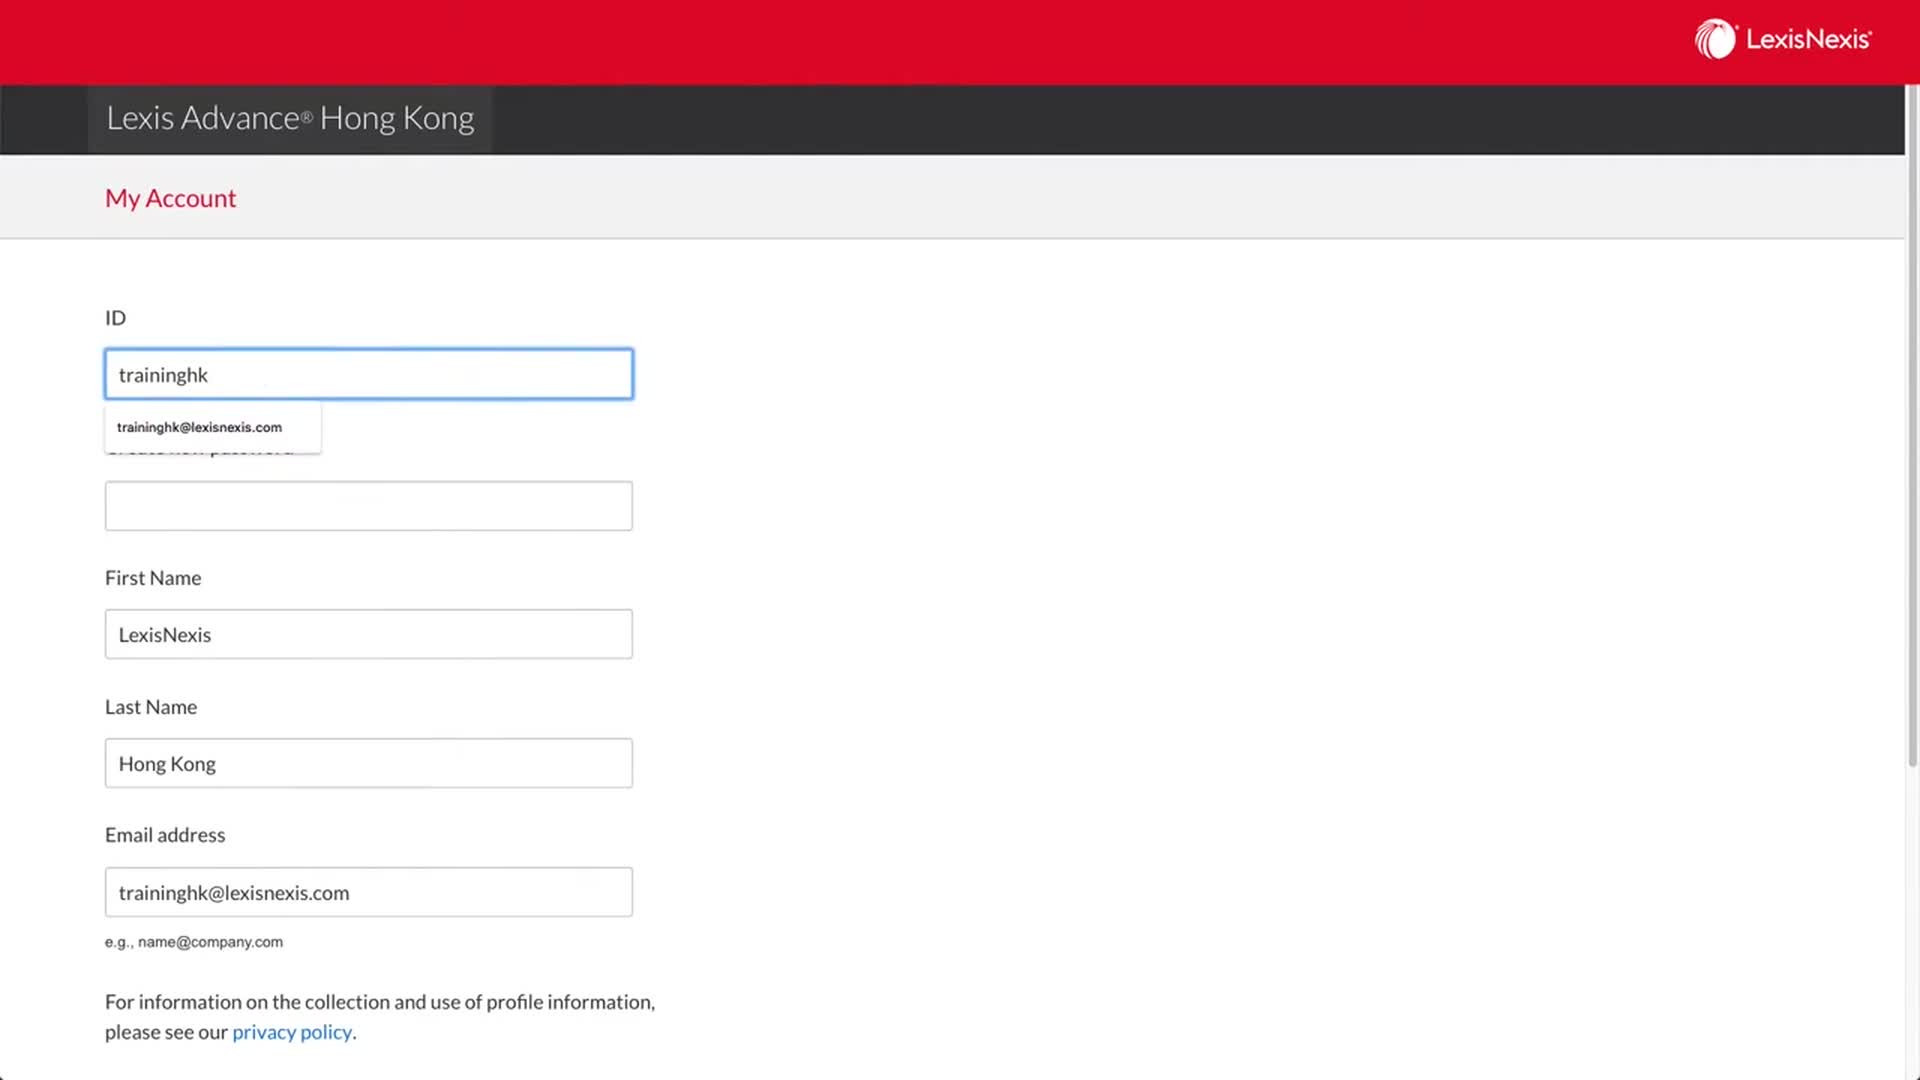Click the 'First Name' label
This screenshot has height=1080, width=1920.
pyautogui.click(x=153, y=578)
